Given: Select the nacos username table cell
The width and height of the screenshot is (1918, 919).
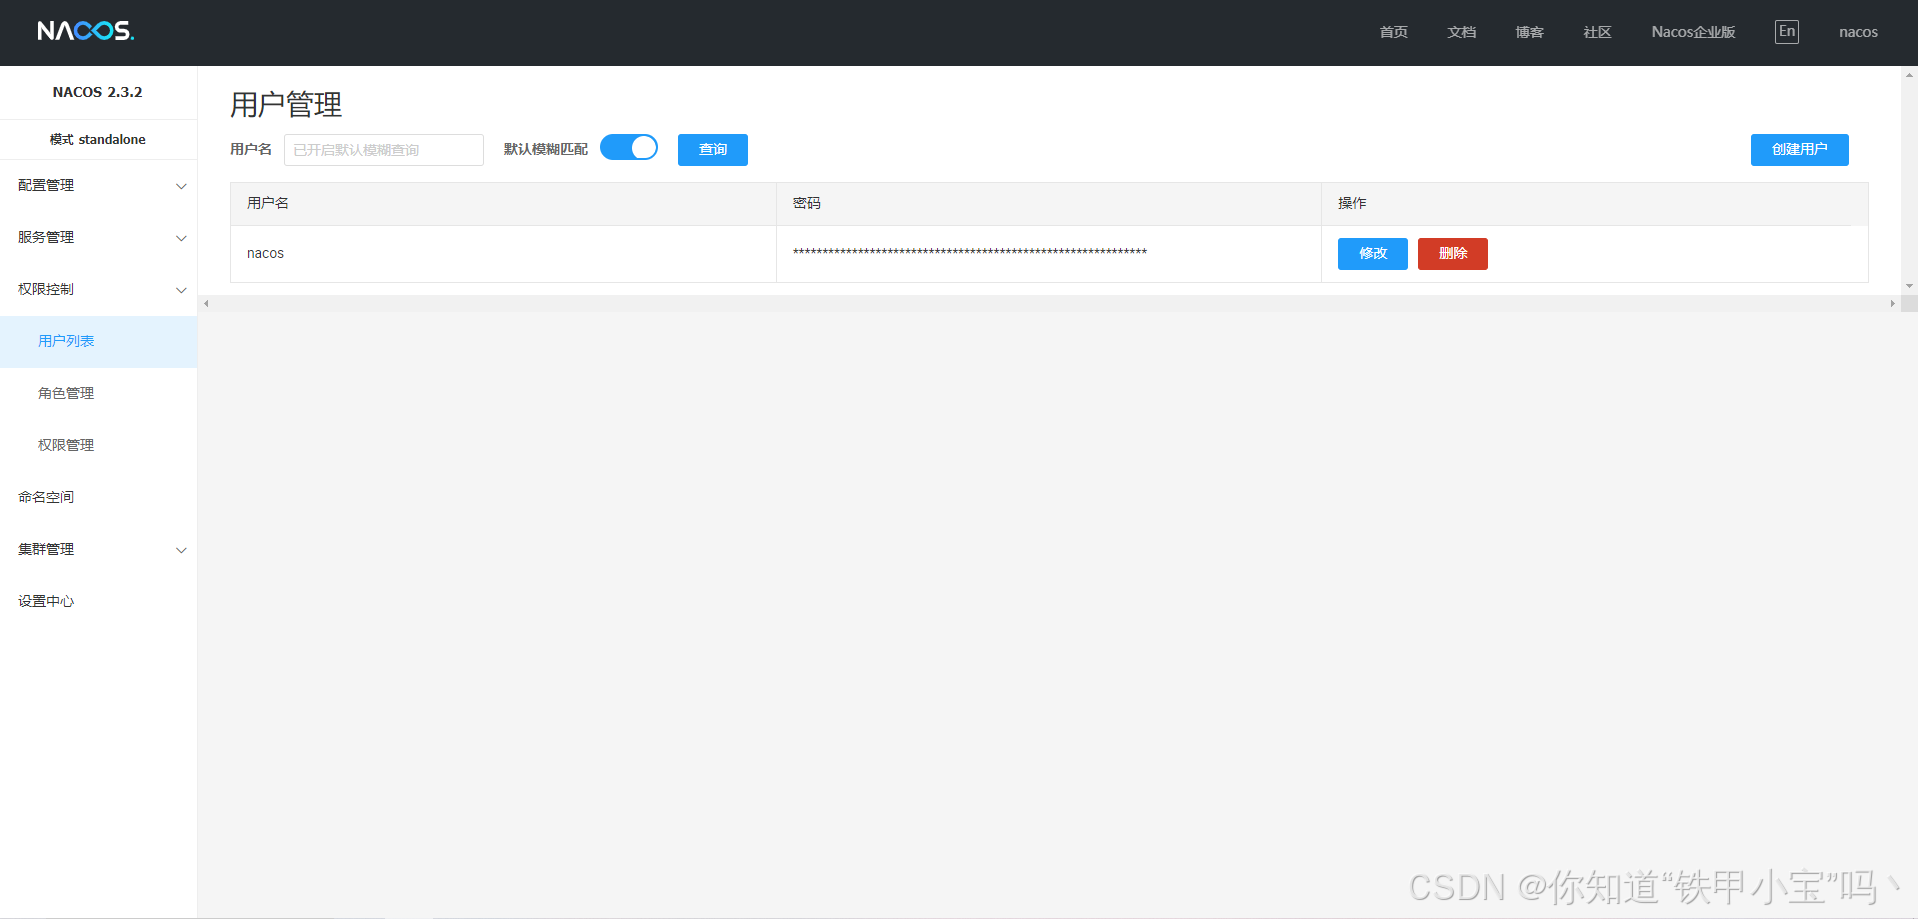Looking at the screenshot, I should pos(503,254).
